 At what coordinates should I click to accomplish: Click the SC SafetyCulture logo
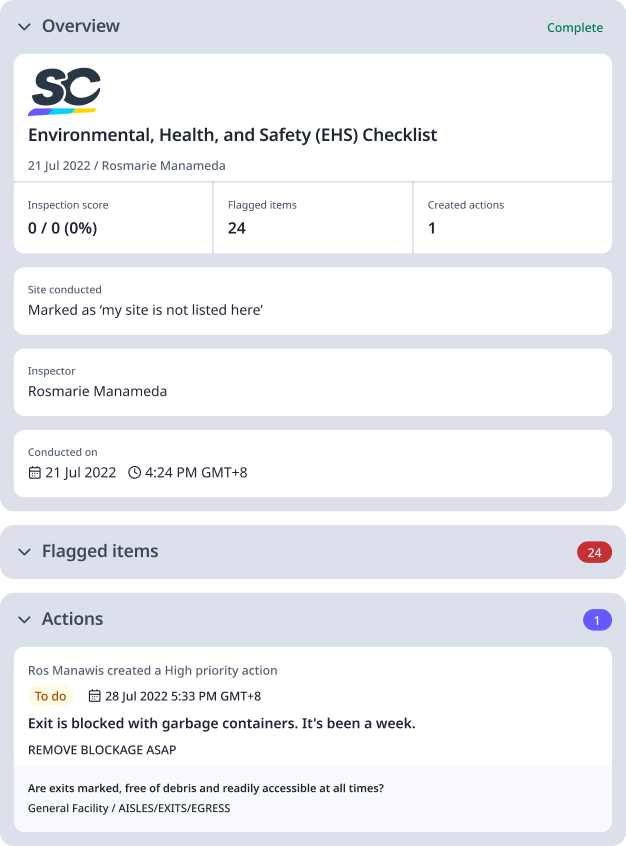pos(65,91)
